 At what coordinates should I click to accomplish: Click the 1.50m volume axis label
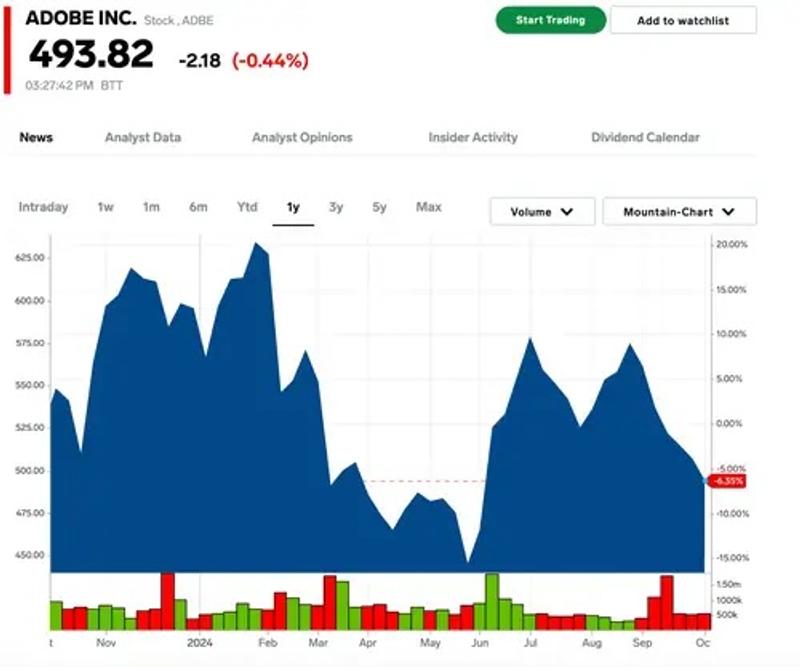pyautogui.click(x=728, y=584)
